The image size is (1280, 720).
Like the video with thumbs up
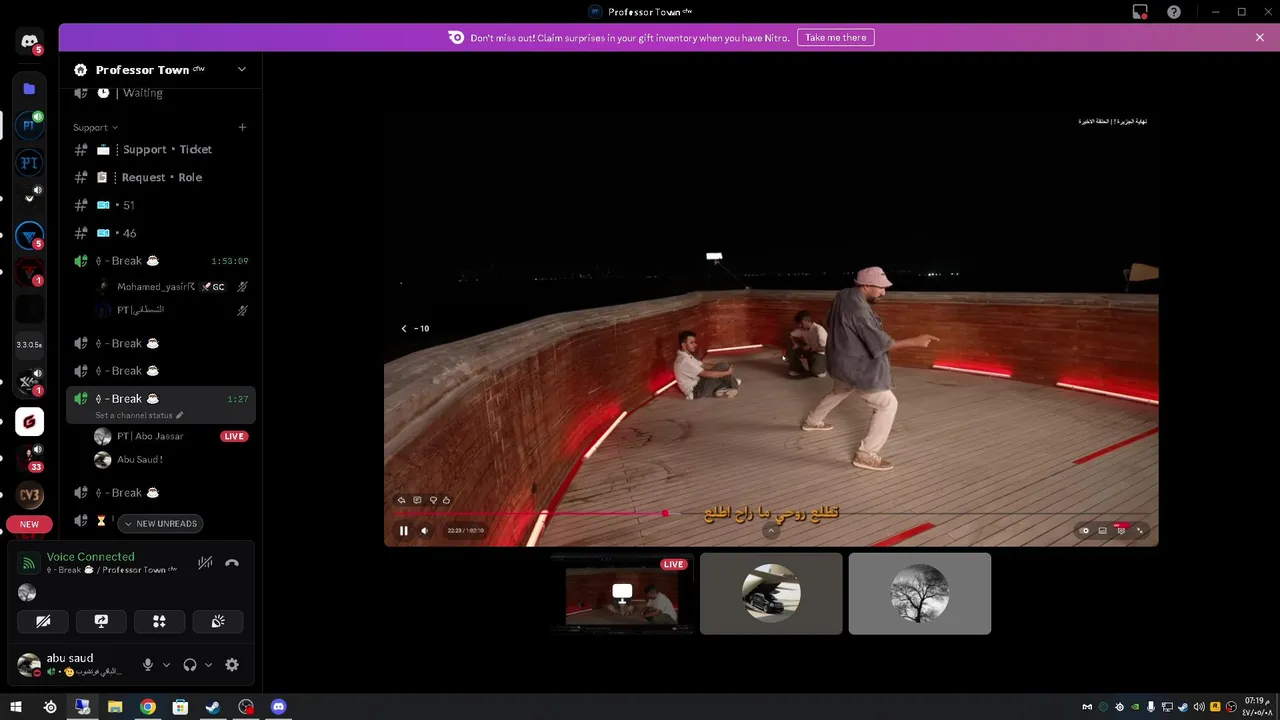tap(446, 500)
